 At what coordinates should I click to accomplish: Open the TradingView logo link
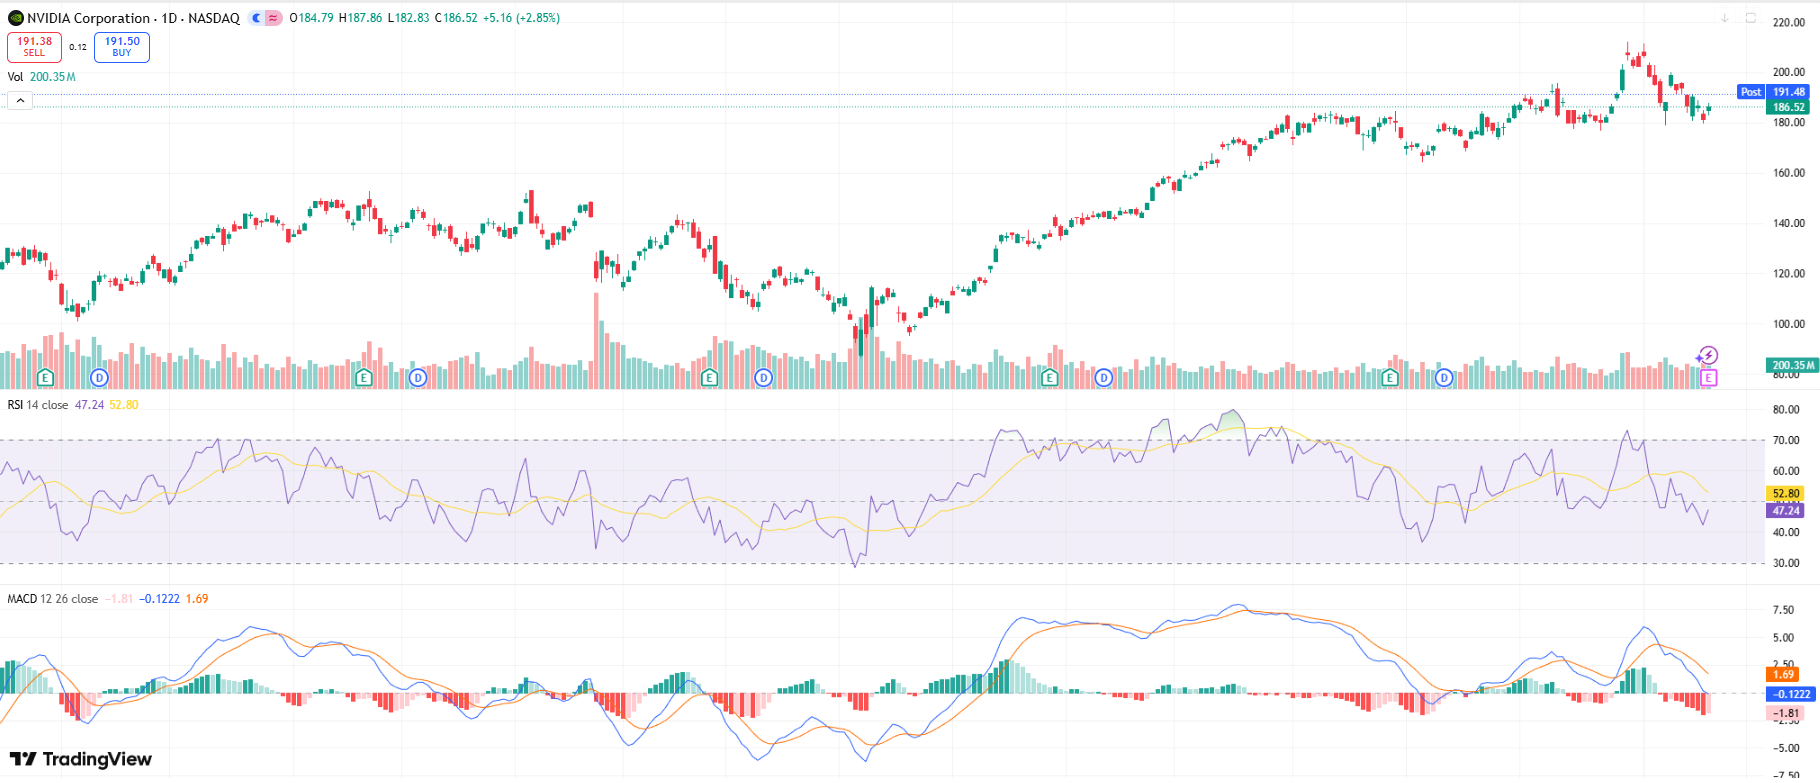(81, 759)
